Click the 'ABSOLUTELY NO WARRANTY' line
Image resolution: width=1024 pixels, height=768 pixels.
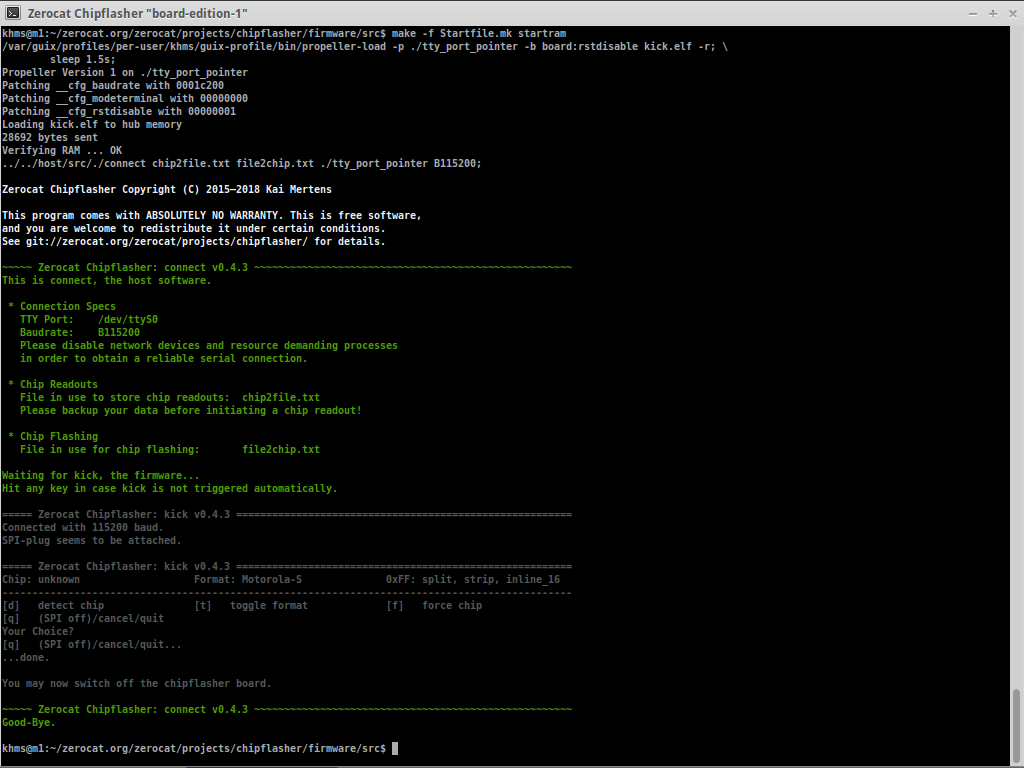coord(212,216)
